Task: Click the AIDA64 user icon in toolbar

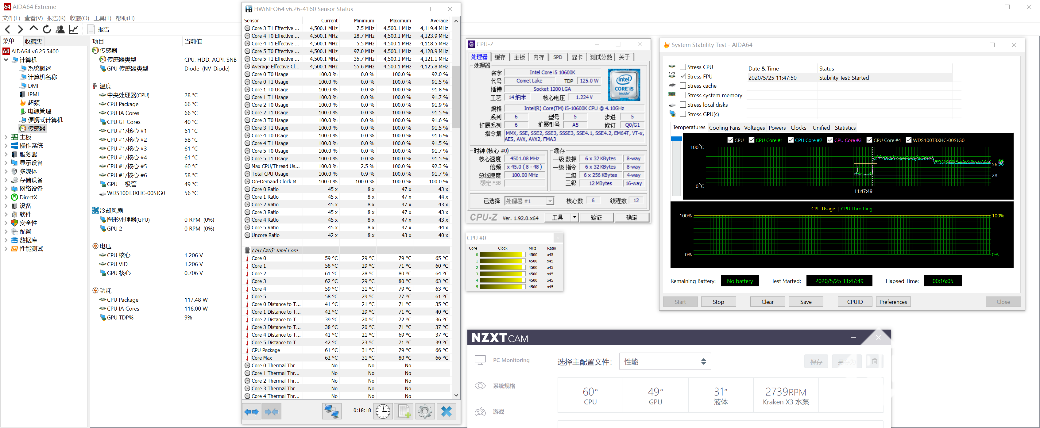Action: [60, 29]
